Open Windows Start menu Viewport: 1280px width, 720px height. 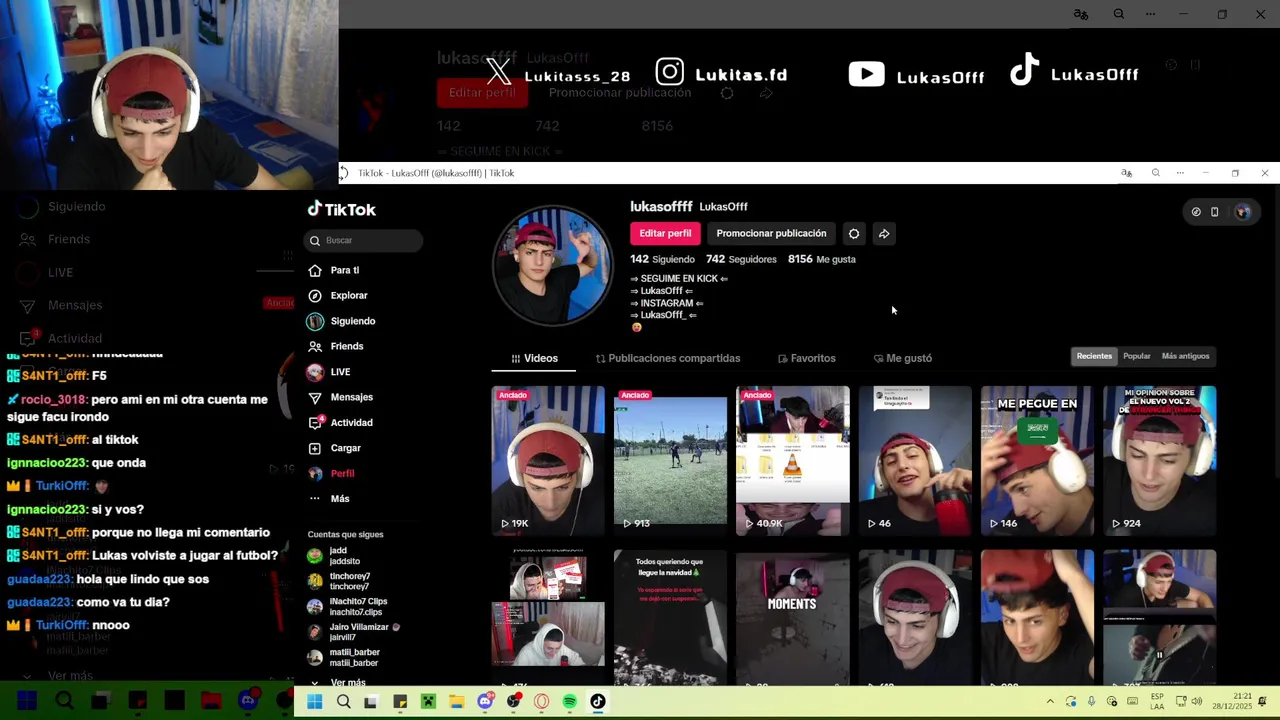coord(314,702)
